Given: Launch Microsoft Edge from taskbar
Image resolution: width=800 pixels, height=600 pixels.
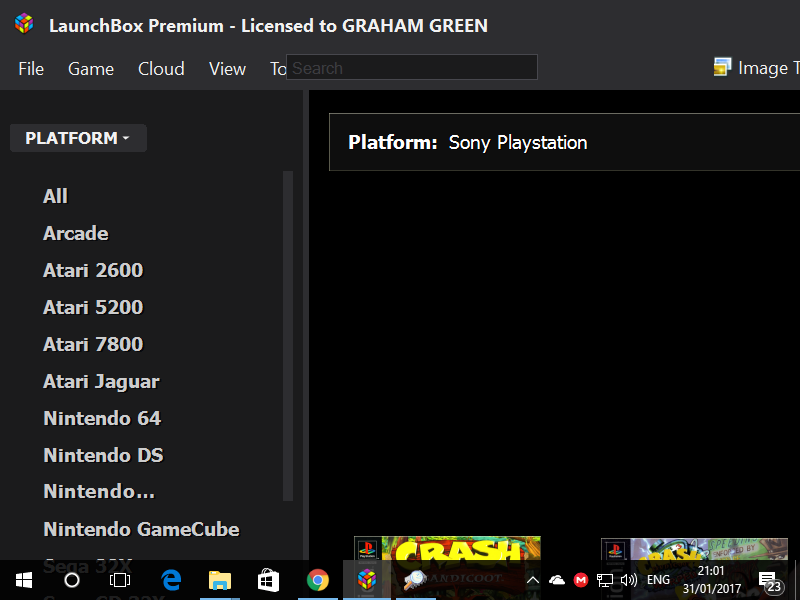Looking at the screenshot, I should point(171,580).
